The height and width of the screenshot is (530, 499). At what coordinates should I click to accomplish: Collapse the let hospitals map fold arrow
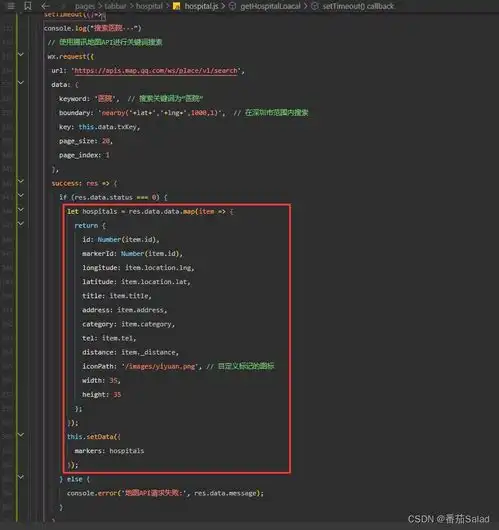tap(21, 210)
